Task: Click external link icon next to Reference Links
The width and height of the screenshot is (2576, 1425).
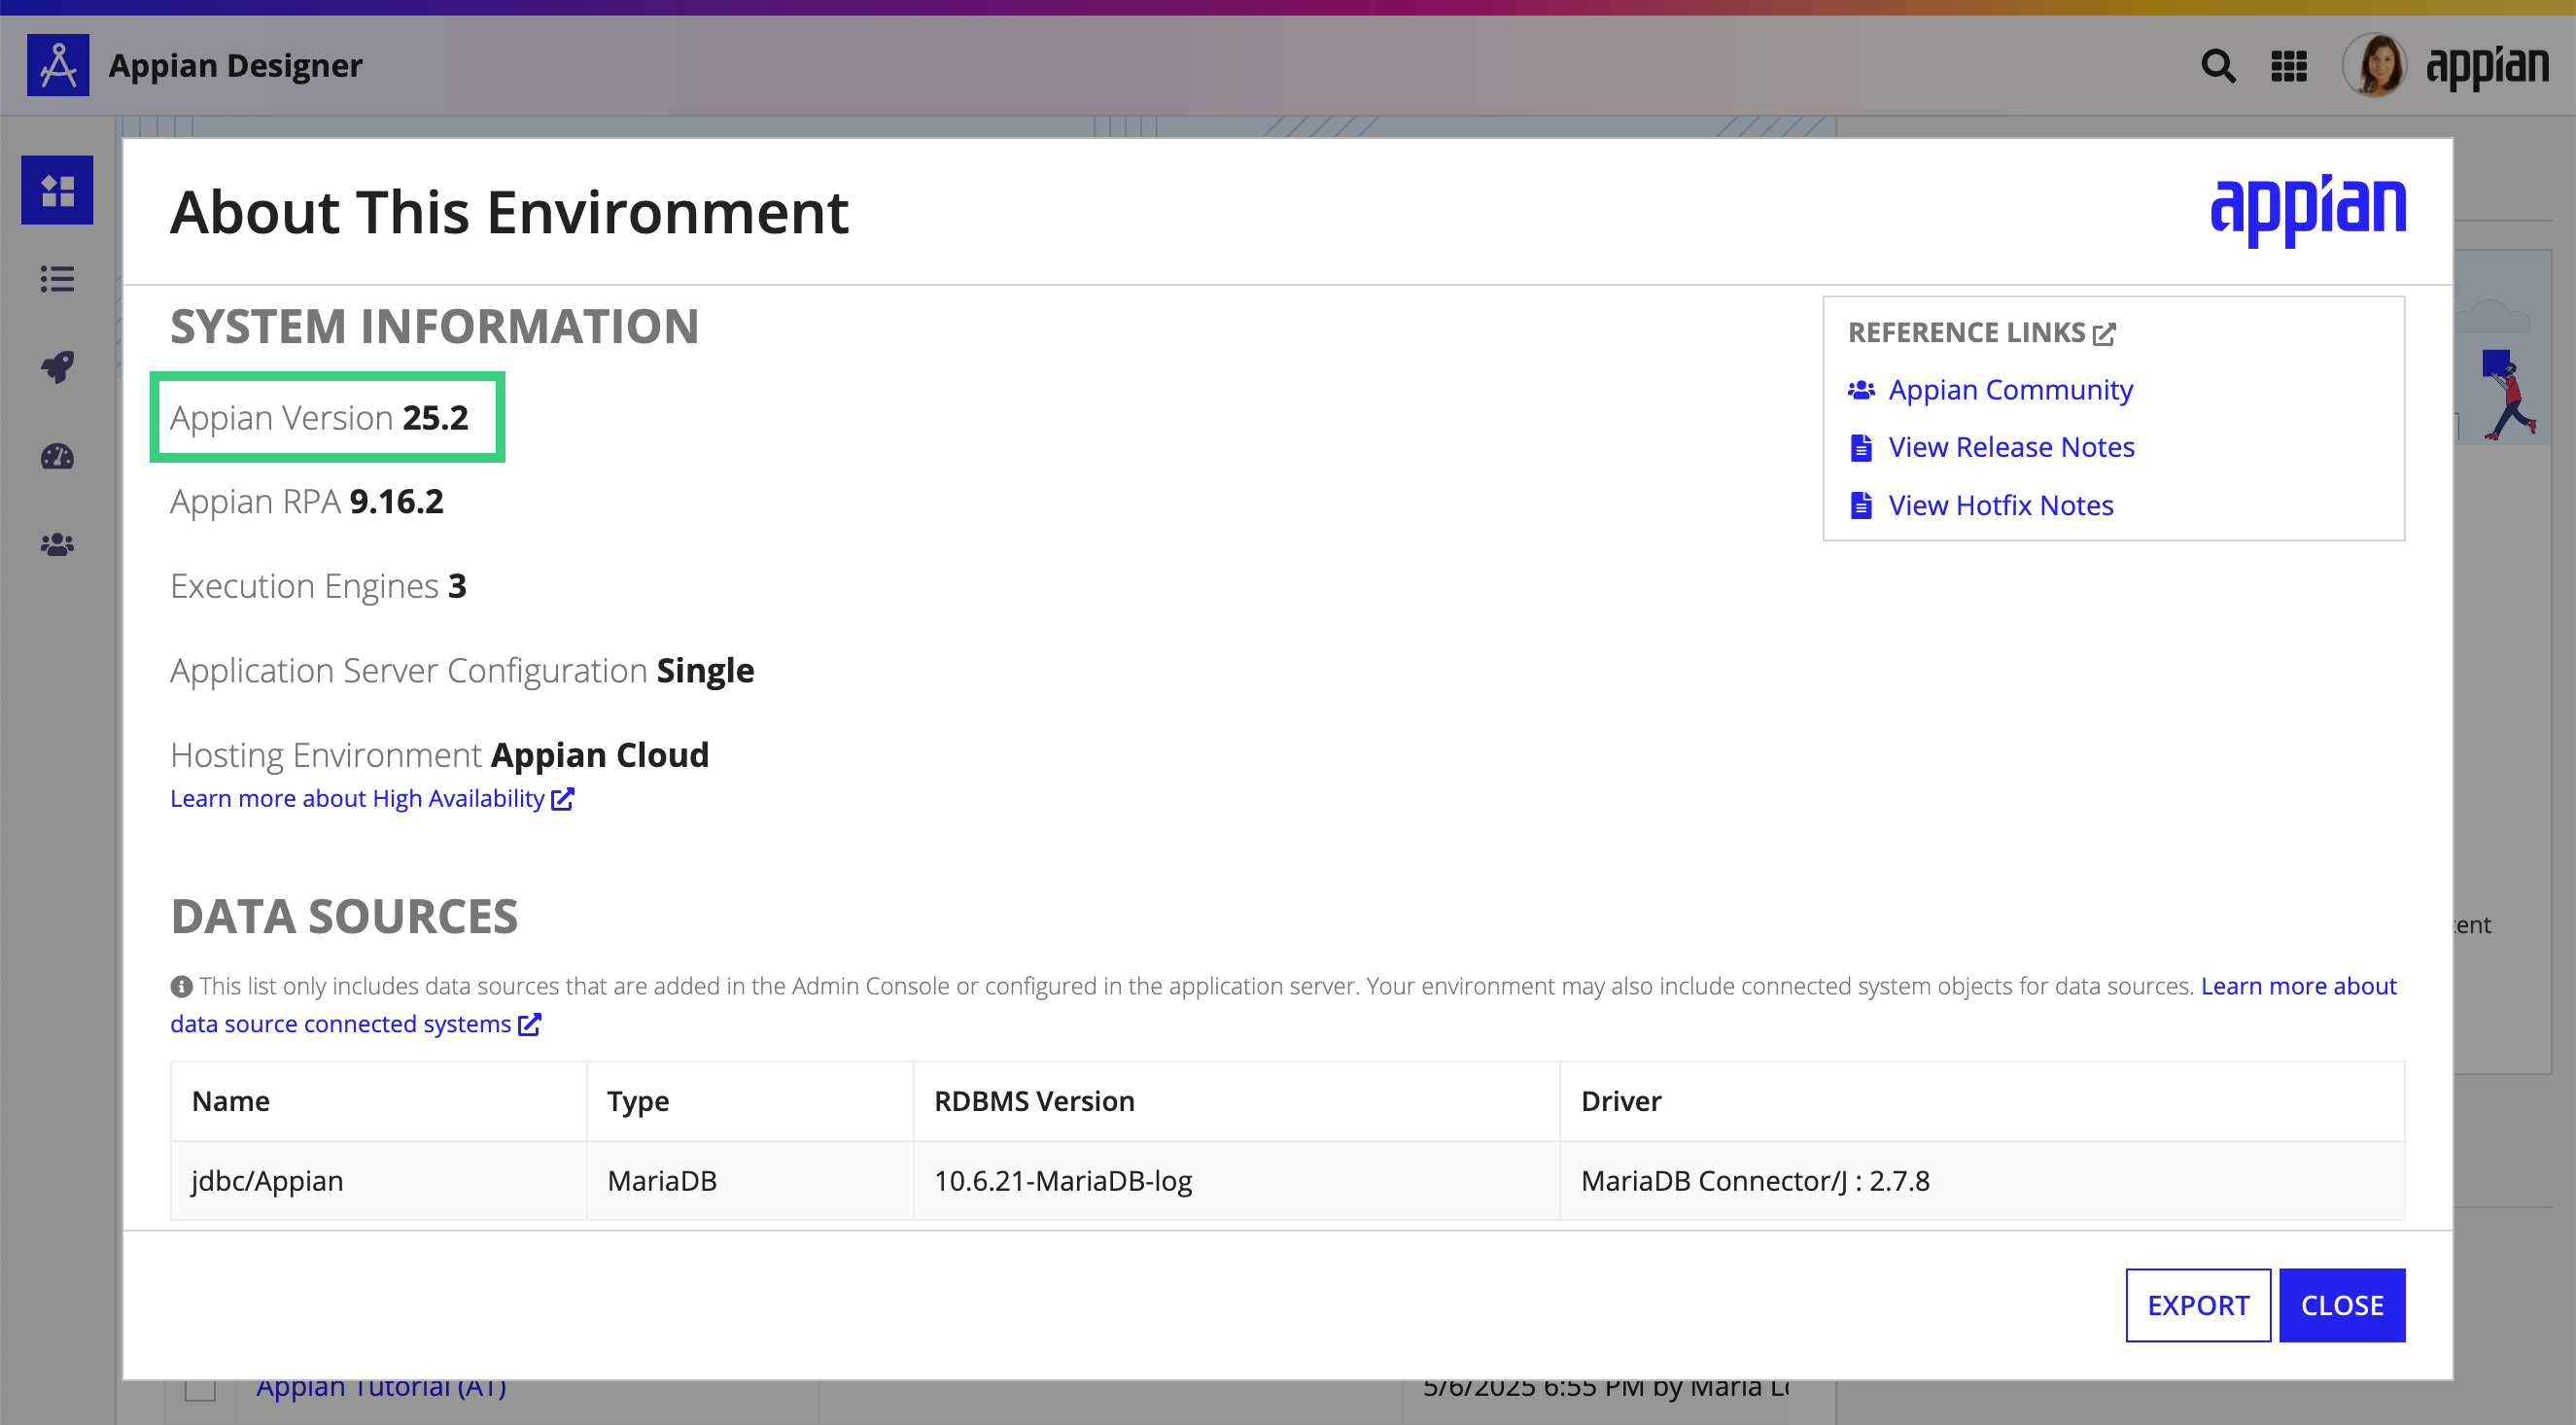Action: pyautogui.click(x=2104, y=333)
